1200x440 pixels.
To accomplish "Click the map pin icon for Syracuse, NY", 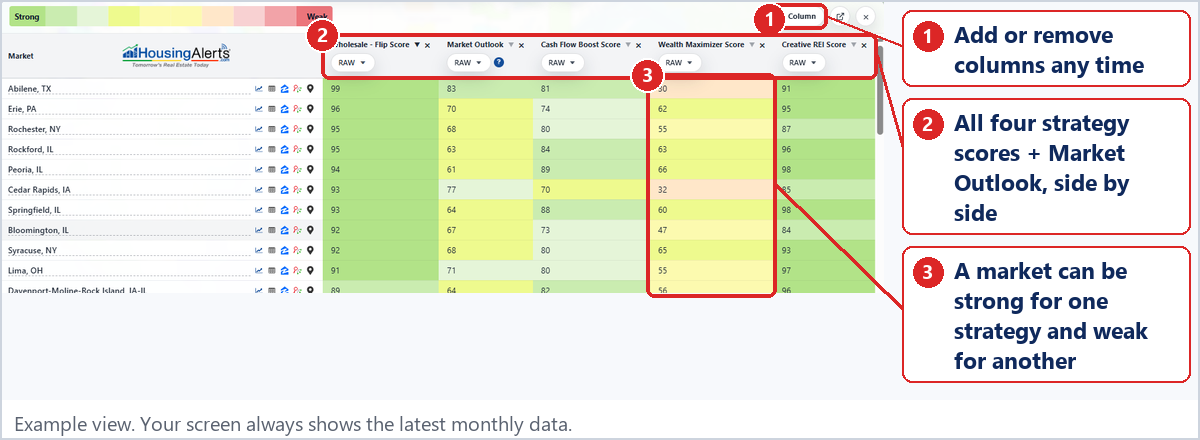I will click(x=310, y=250).
